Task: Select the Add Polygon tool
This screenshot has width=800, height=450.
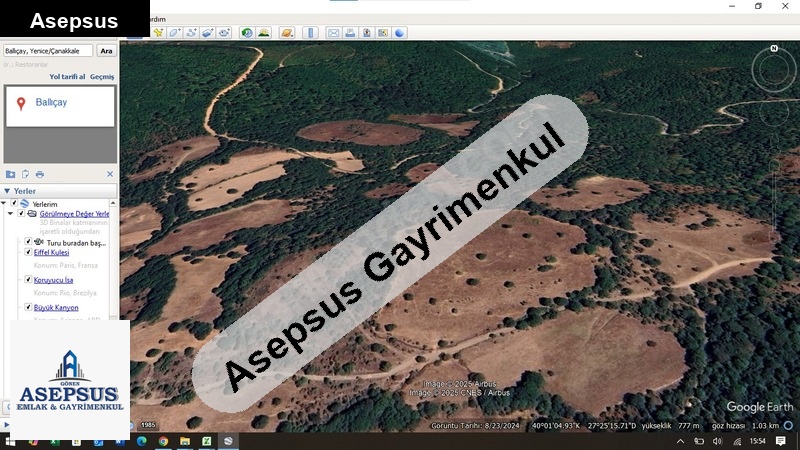Action: coord(175,33)
